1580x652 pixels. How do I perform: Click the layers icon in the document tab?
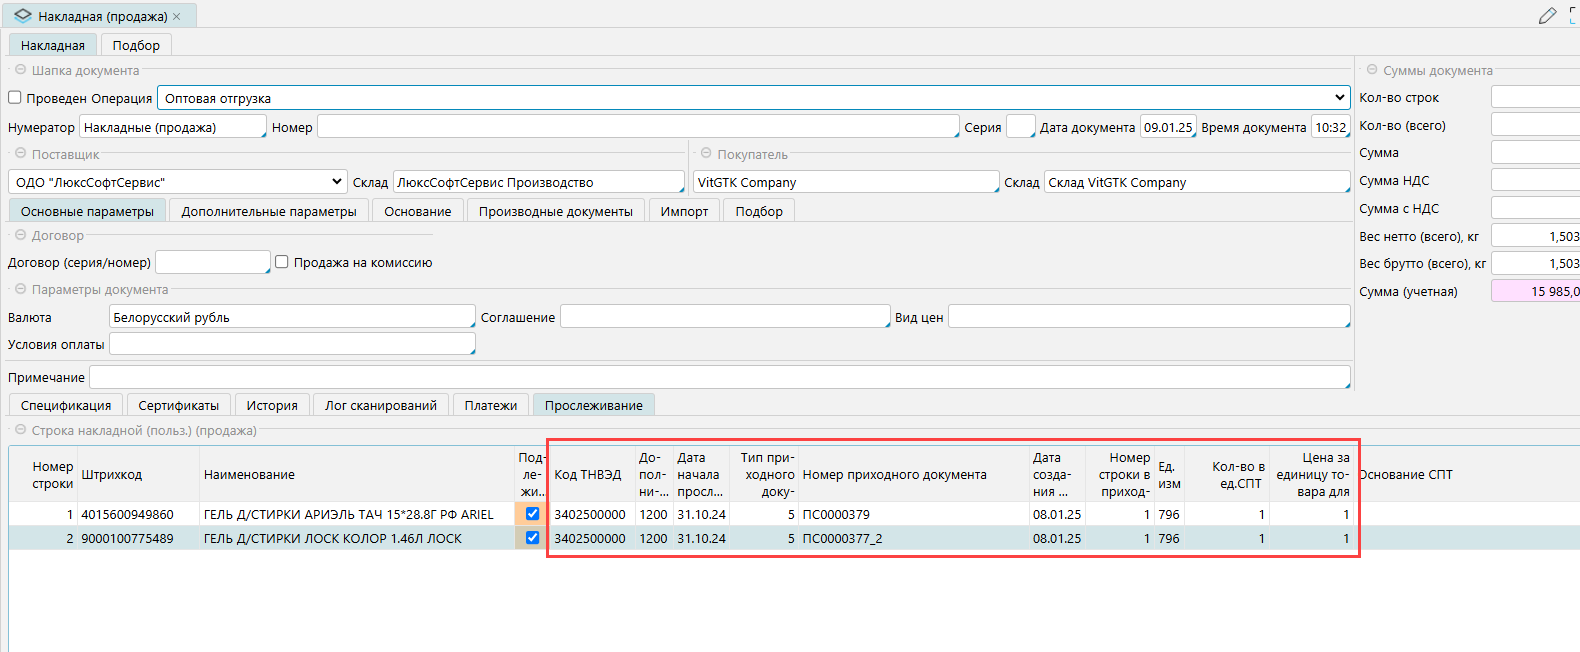[x=23, y=16]
